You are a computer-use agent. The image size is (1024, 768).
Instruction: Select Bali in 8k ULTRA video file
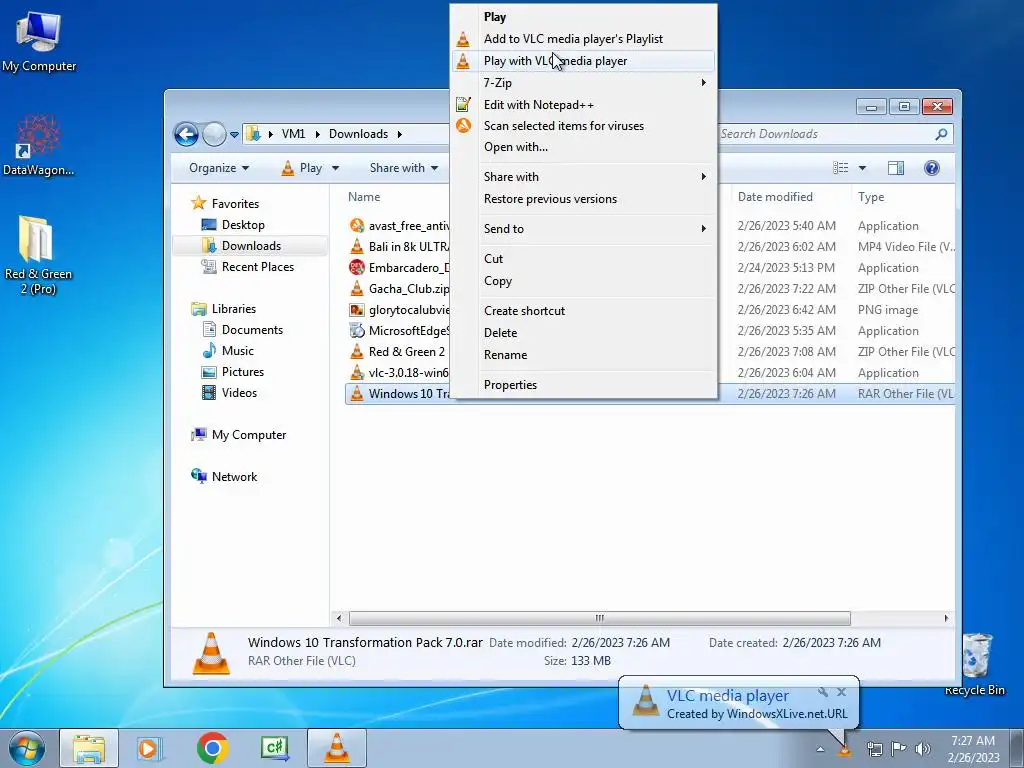pyautogui.click(x=399, y=247)
